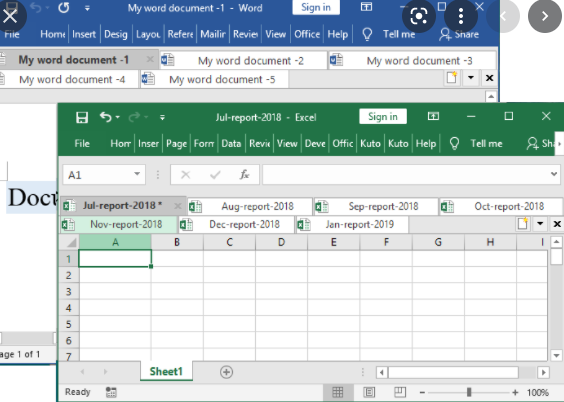Click the Tell me lightbulb in Excel

[x=454, y=143]
